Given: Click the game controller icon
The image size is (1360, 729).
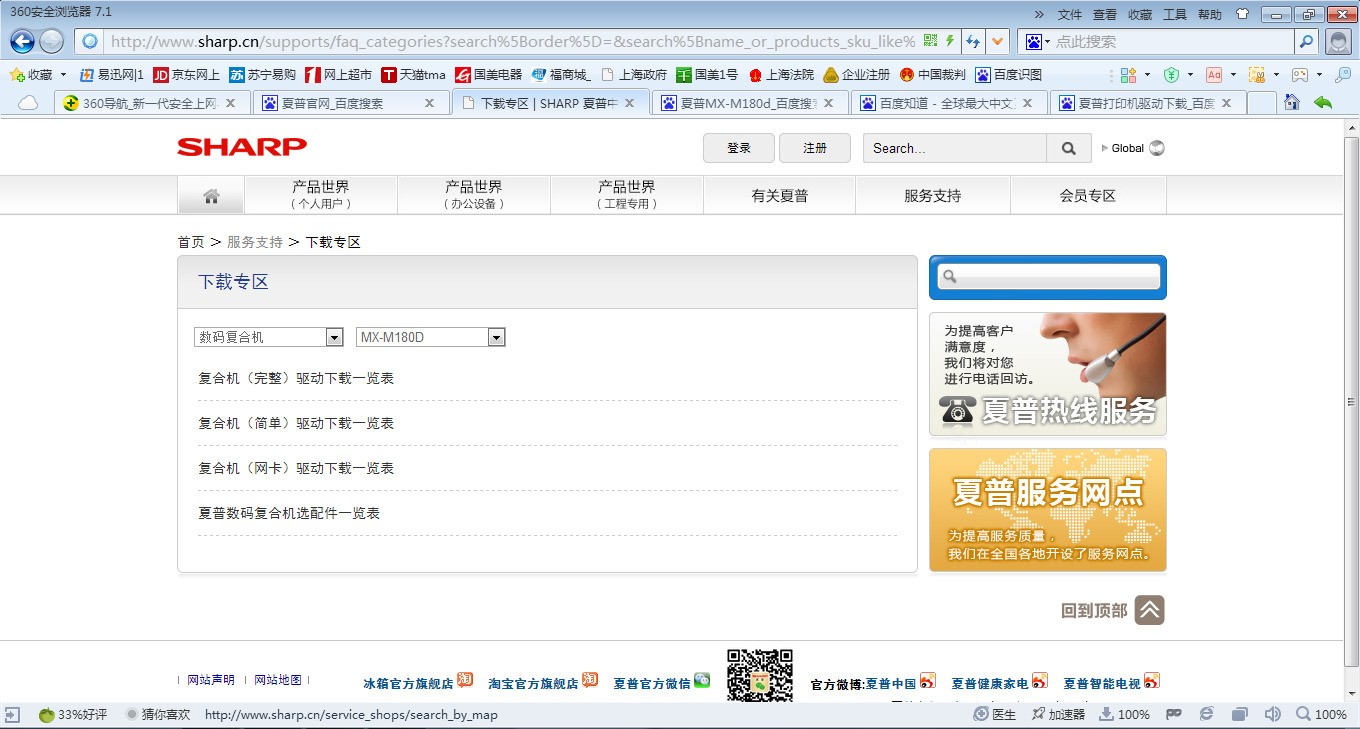Looking at the screenshot, I should point(1300,75).
